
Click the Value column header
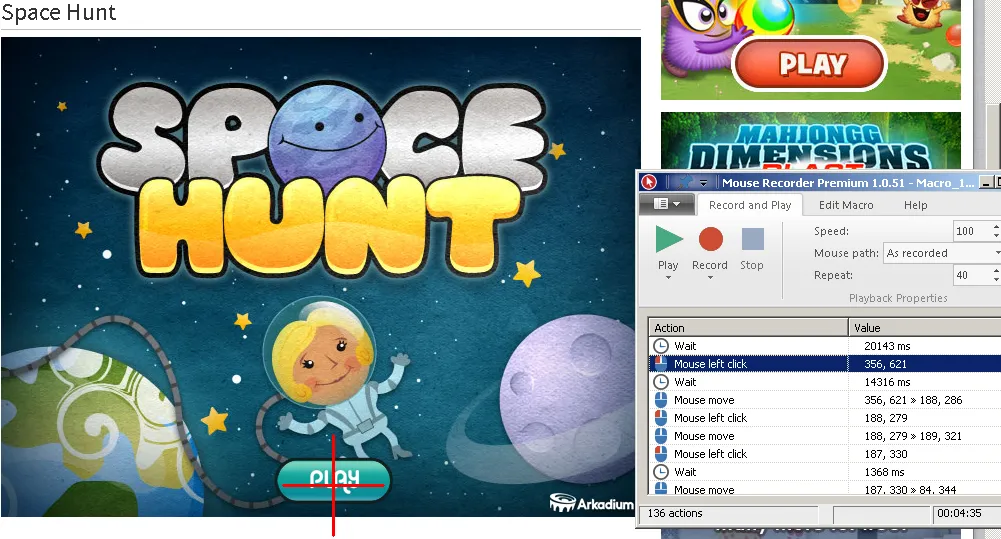tap(925, 328)
